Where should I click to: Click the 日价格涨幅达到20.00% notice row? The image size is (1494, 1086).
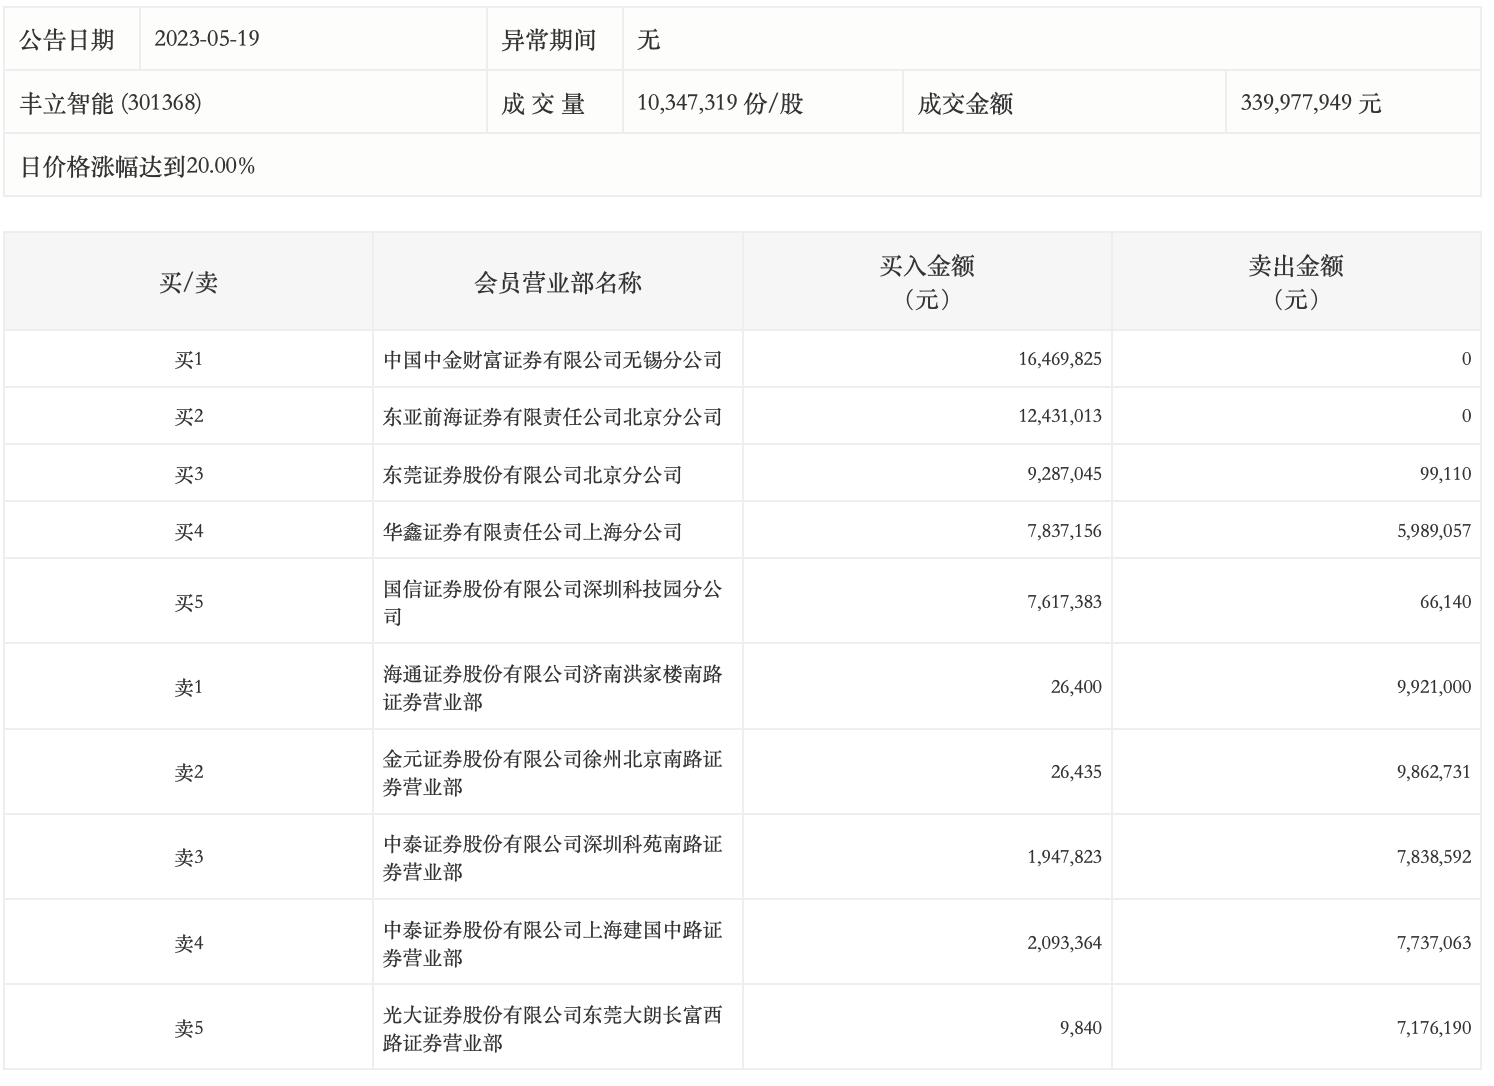click(x=138, y=166)
